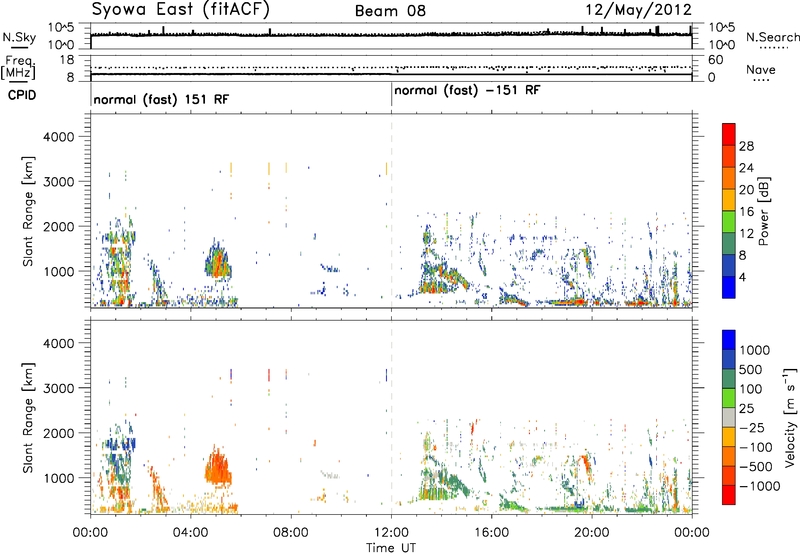Viewport: 800px width, 554px height.
Task: Click the yellow 16–20 dB Power colorbar segment
Action: (x=729, y=199)
